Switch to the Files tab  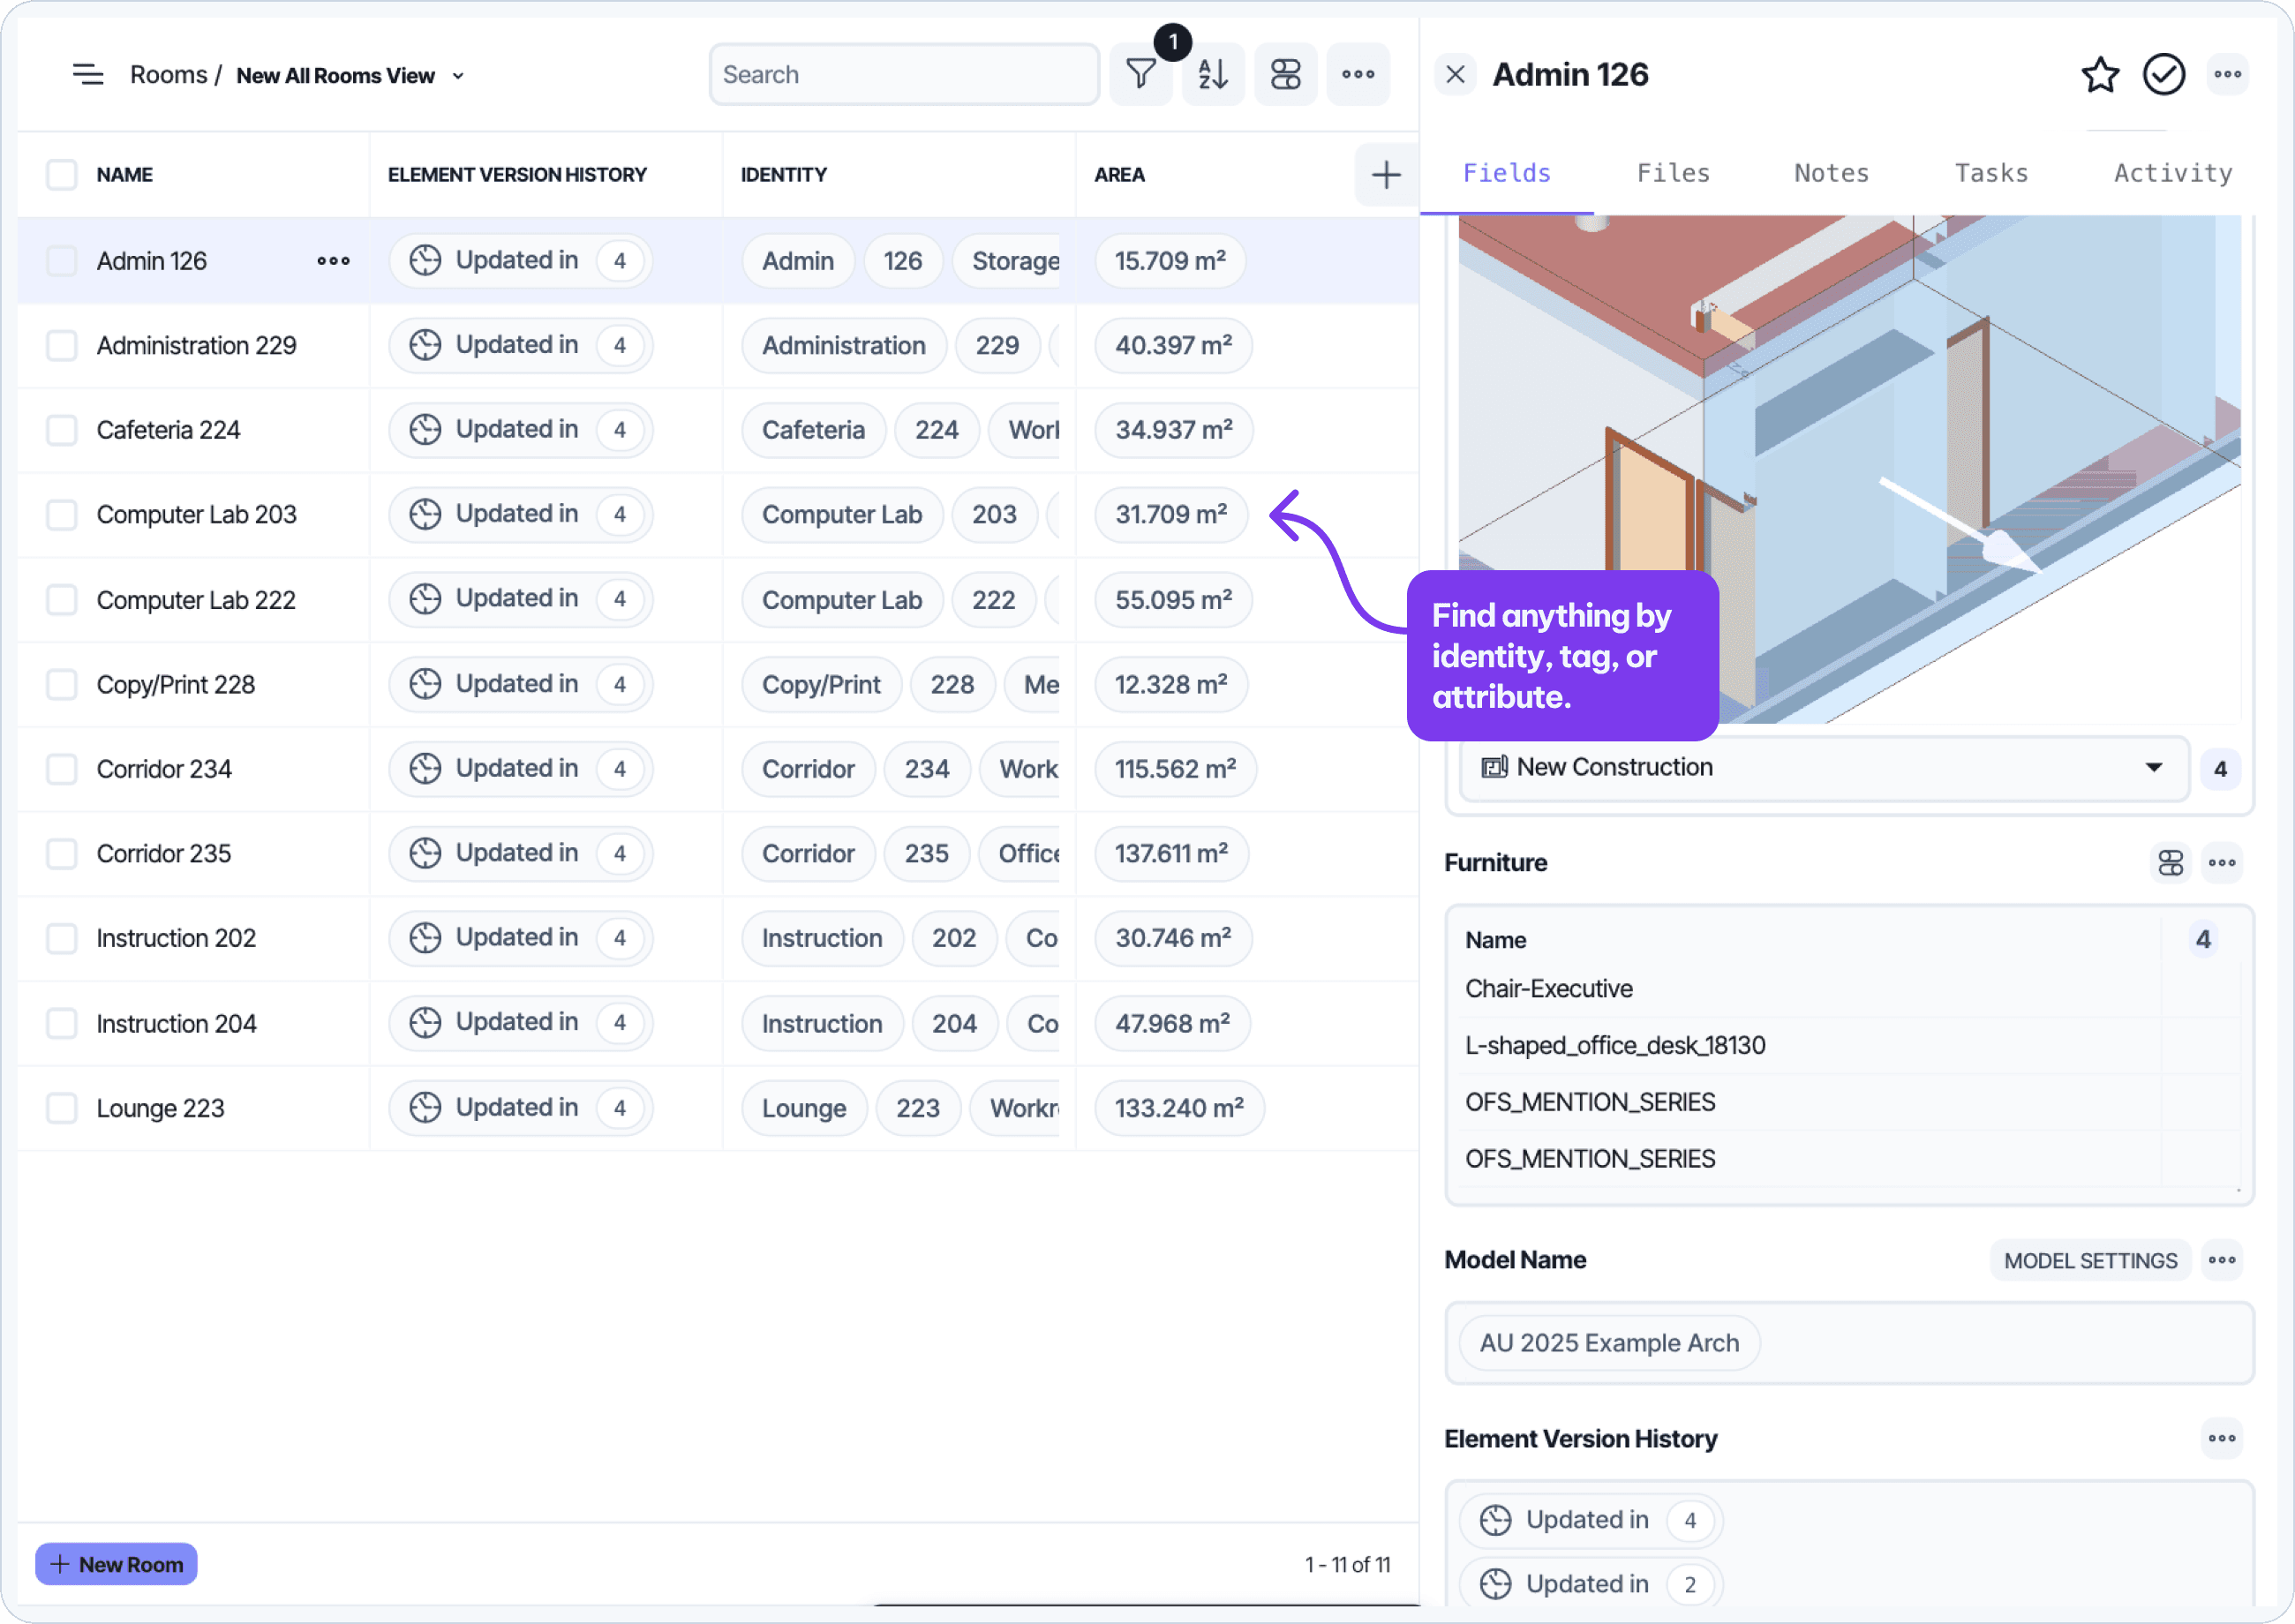point(1672,172)
